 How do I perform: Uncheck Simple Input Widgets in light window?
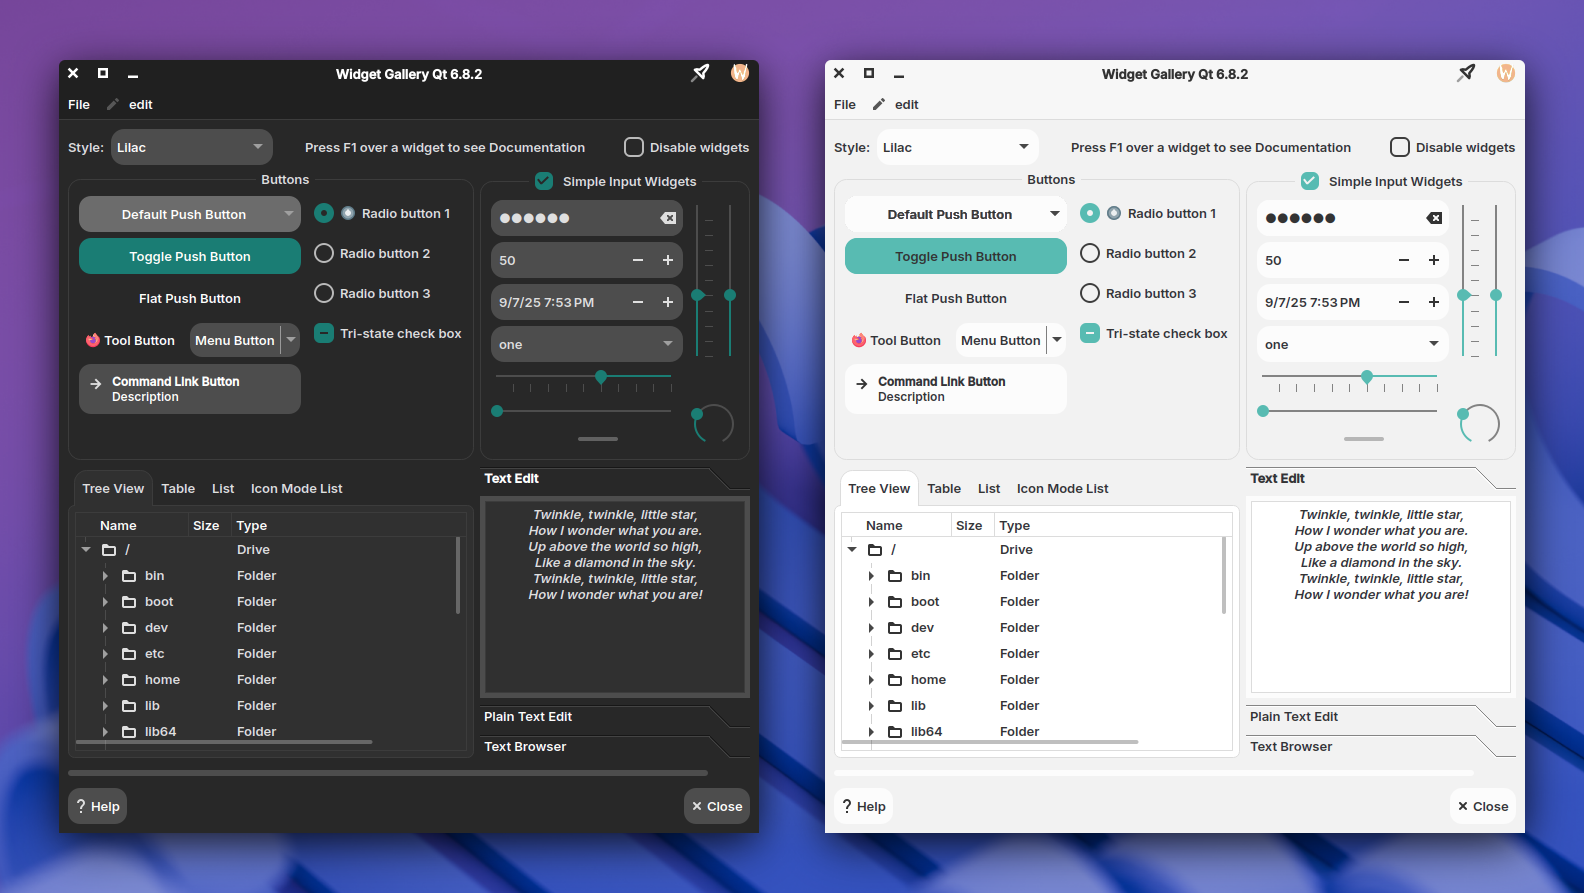(1310, 181)
